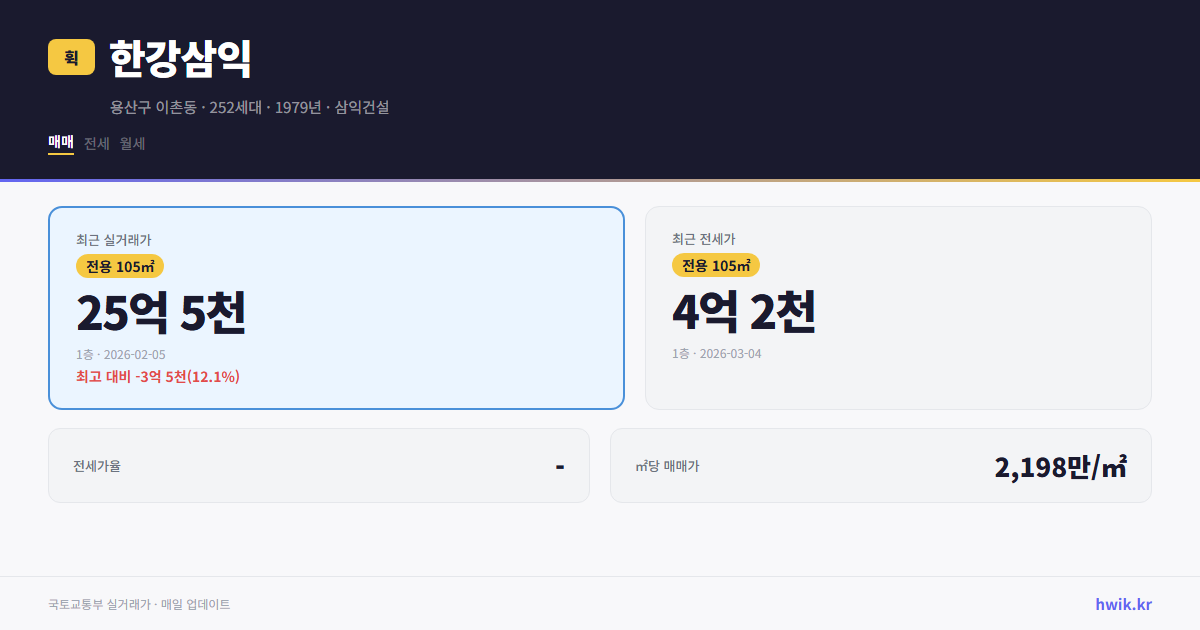The width and height of the screenshot is (1200, 630).
Task: Click the ㎡당 매매가 label icon area
Action: (667, 466)
